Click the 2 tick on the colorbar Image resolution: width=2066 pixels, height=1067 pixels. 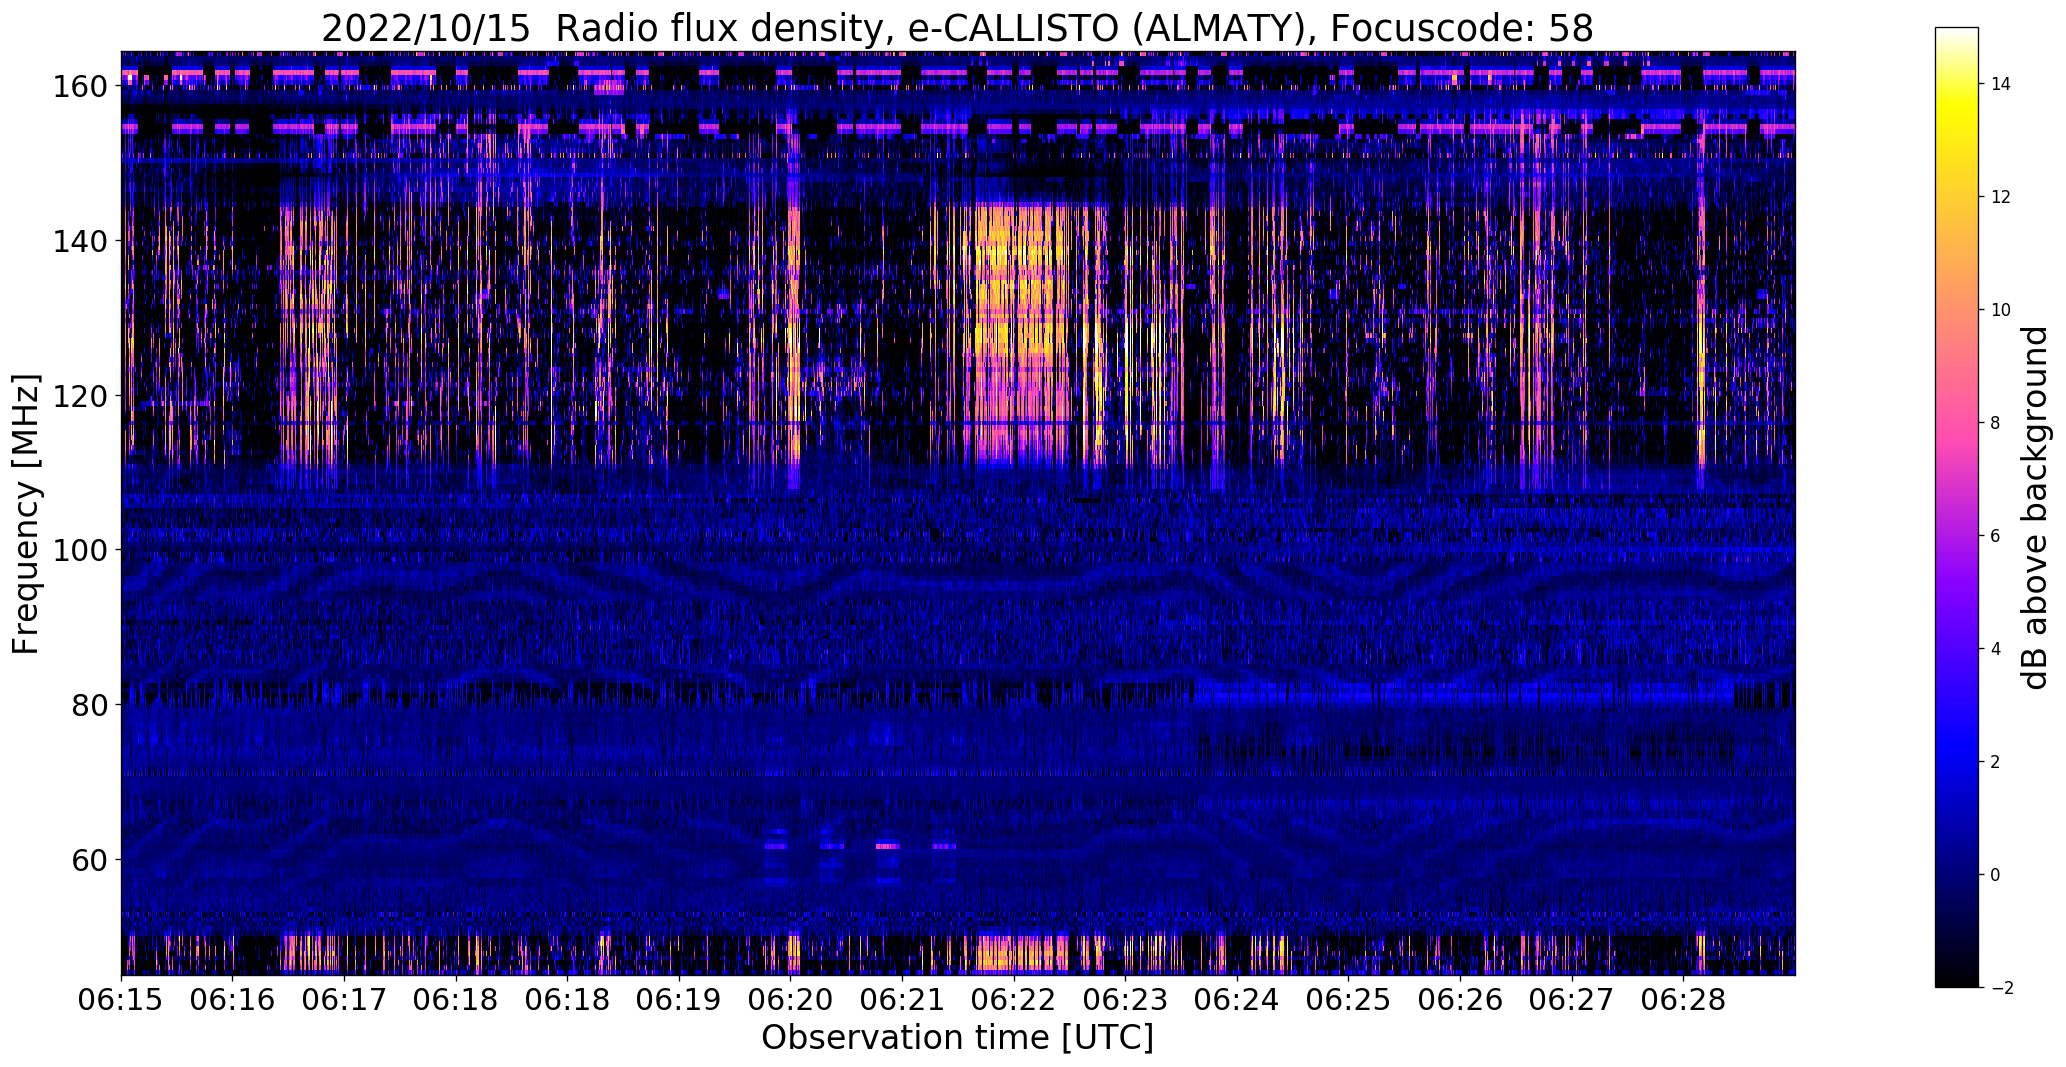(x=1995, y=762)
